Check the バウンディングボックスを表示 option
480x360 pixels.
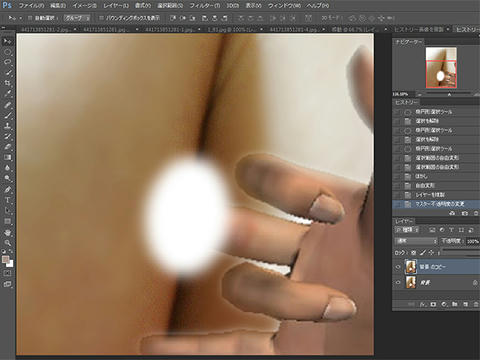click(101, 18)
